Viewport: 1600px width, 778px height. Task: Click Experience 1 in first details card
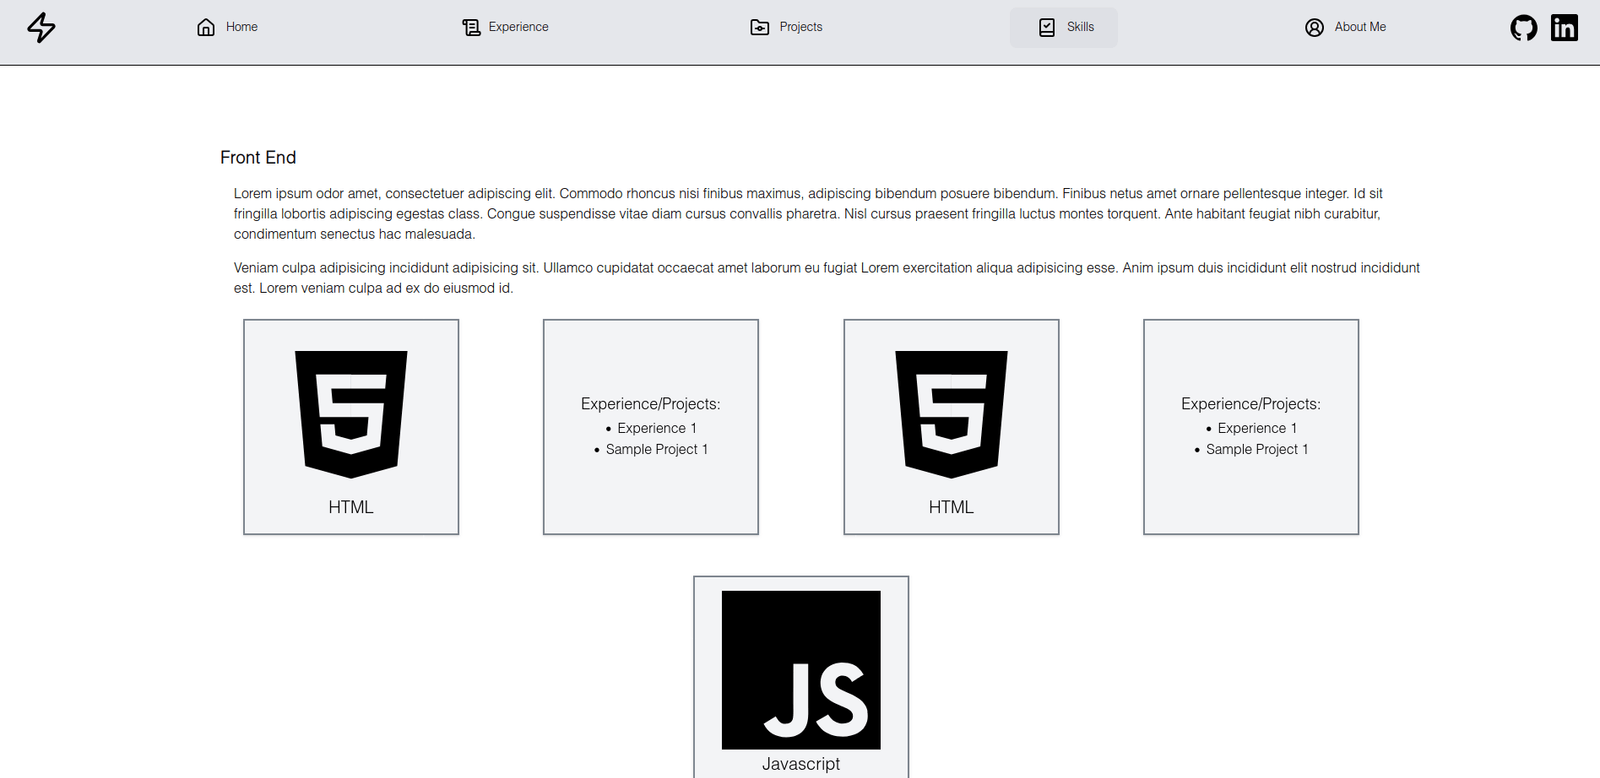(657, 428)
